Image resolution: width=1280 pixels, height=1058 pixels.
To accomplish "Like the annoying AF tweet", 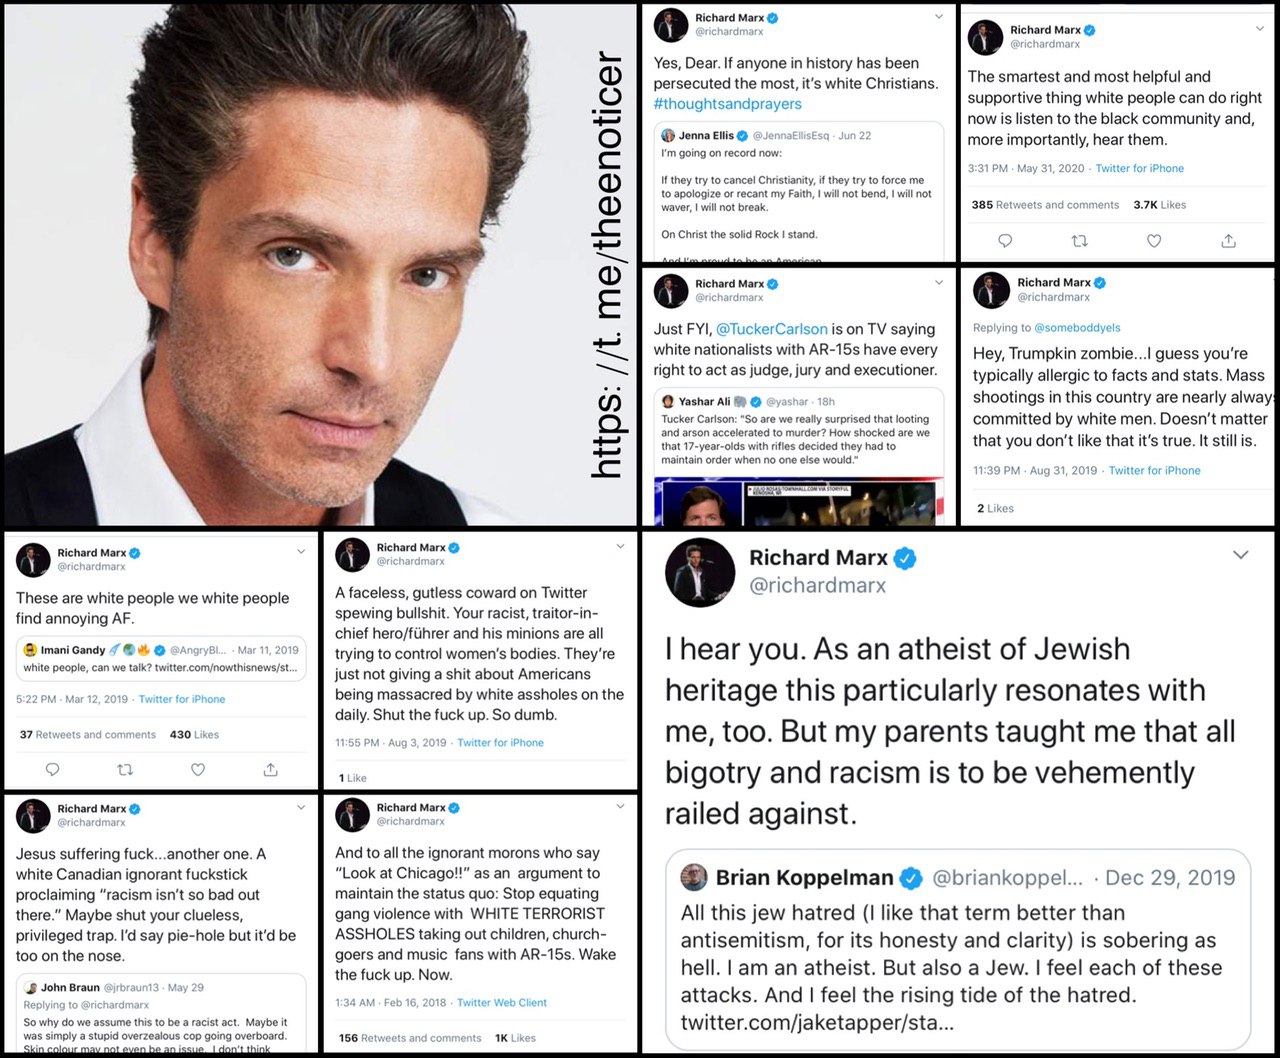I will pos(198,769).
